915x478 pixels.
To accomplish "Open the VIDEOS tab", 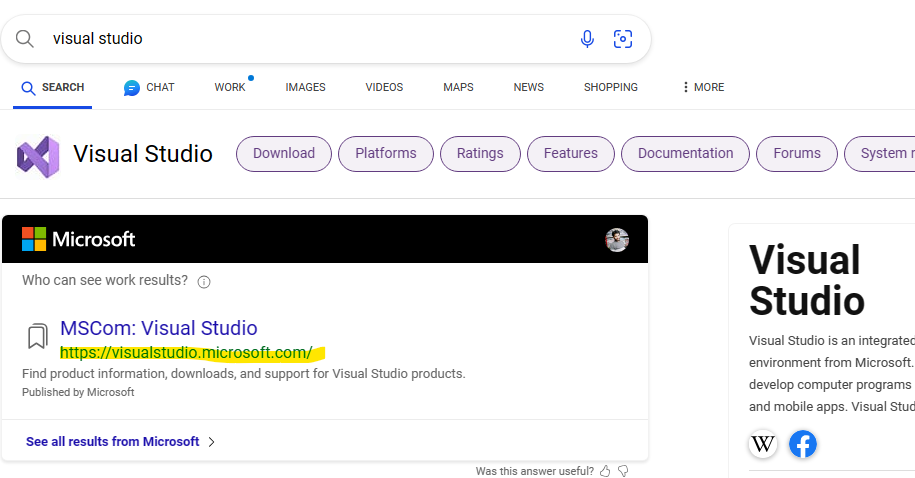I will tap(384, 88).
